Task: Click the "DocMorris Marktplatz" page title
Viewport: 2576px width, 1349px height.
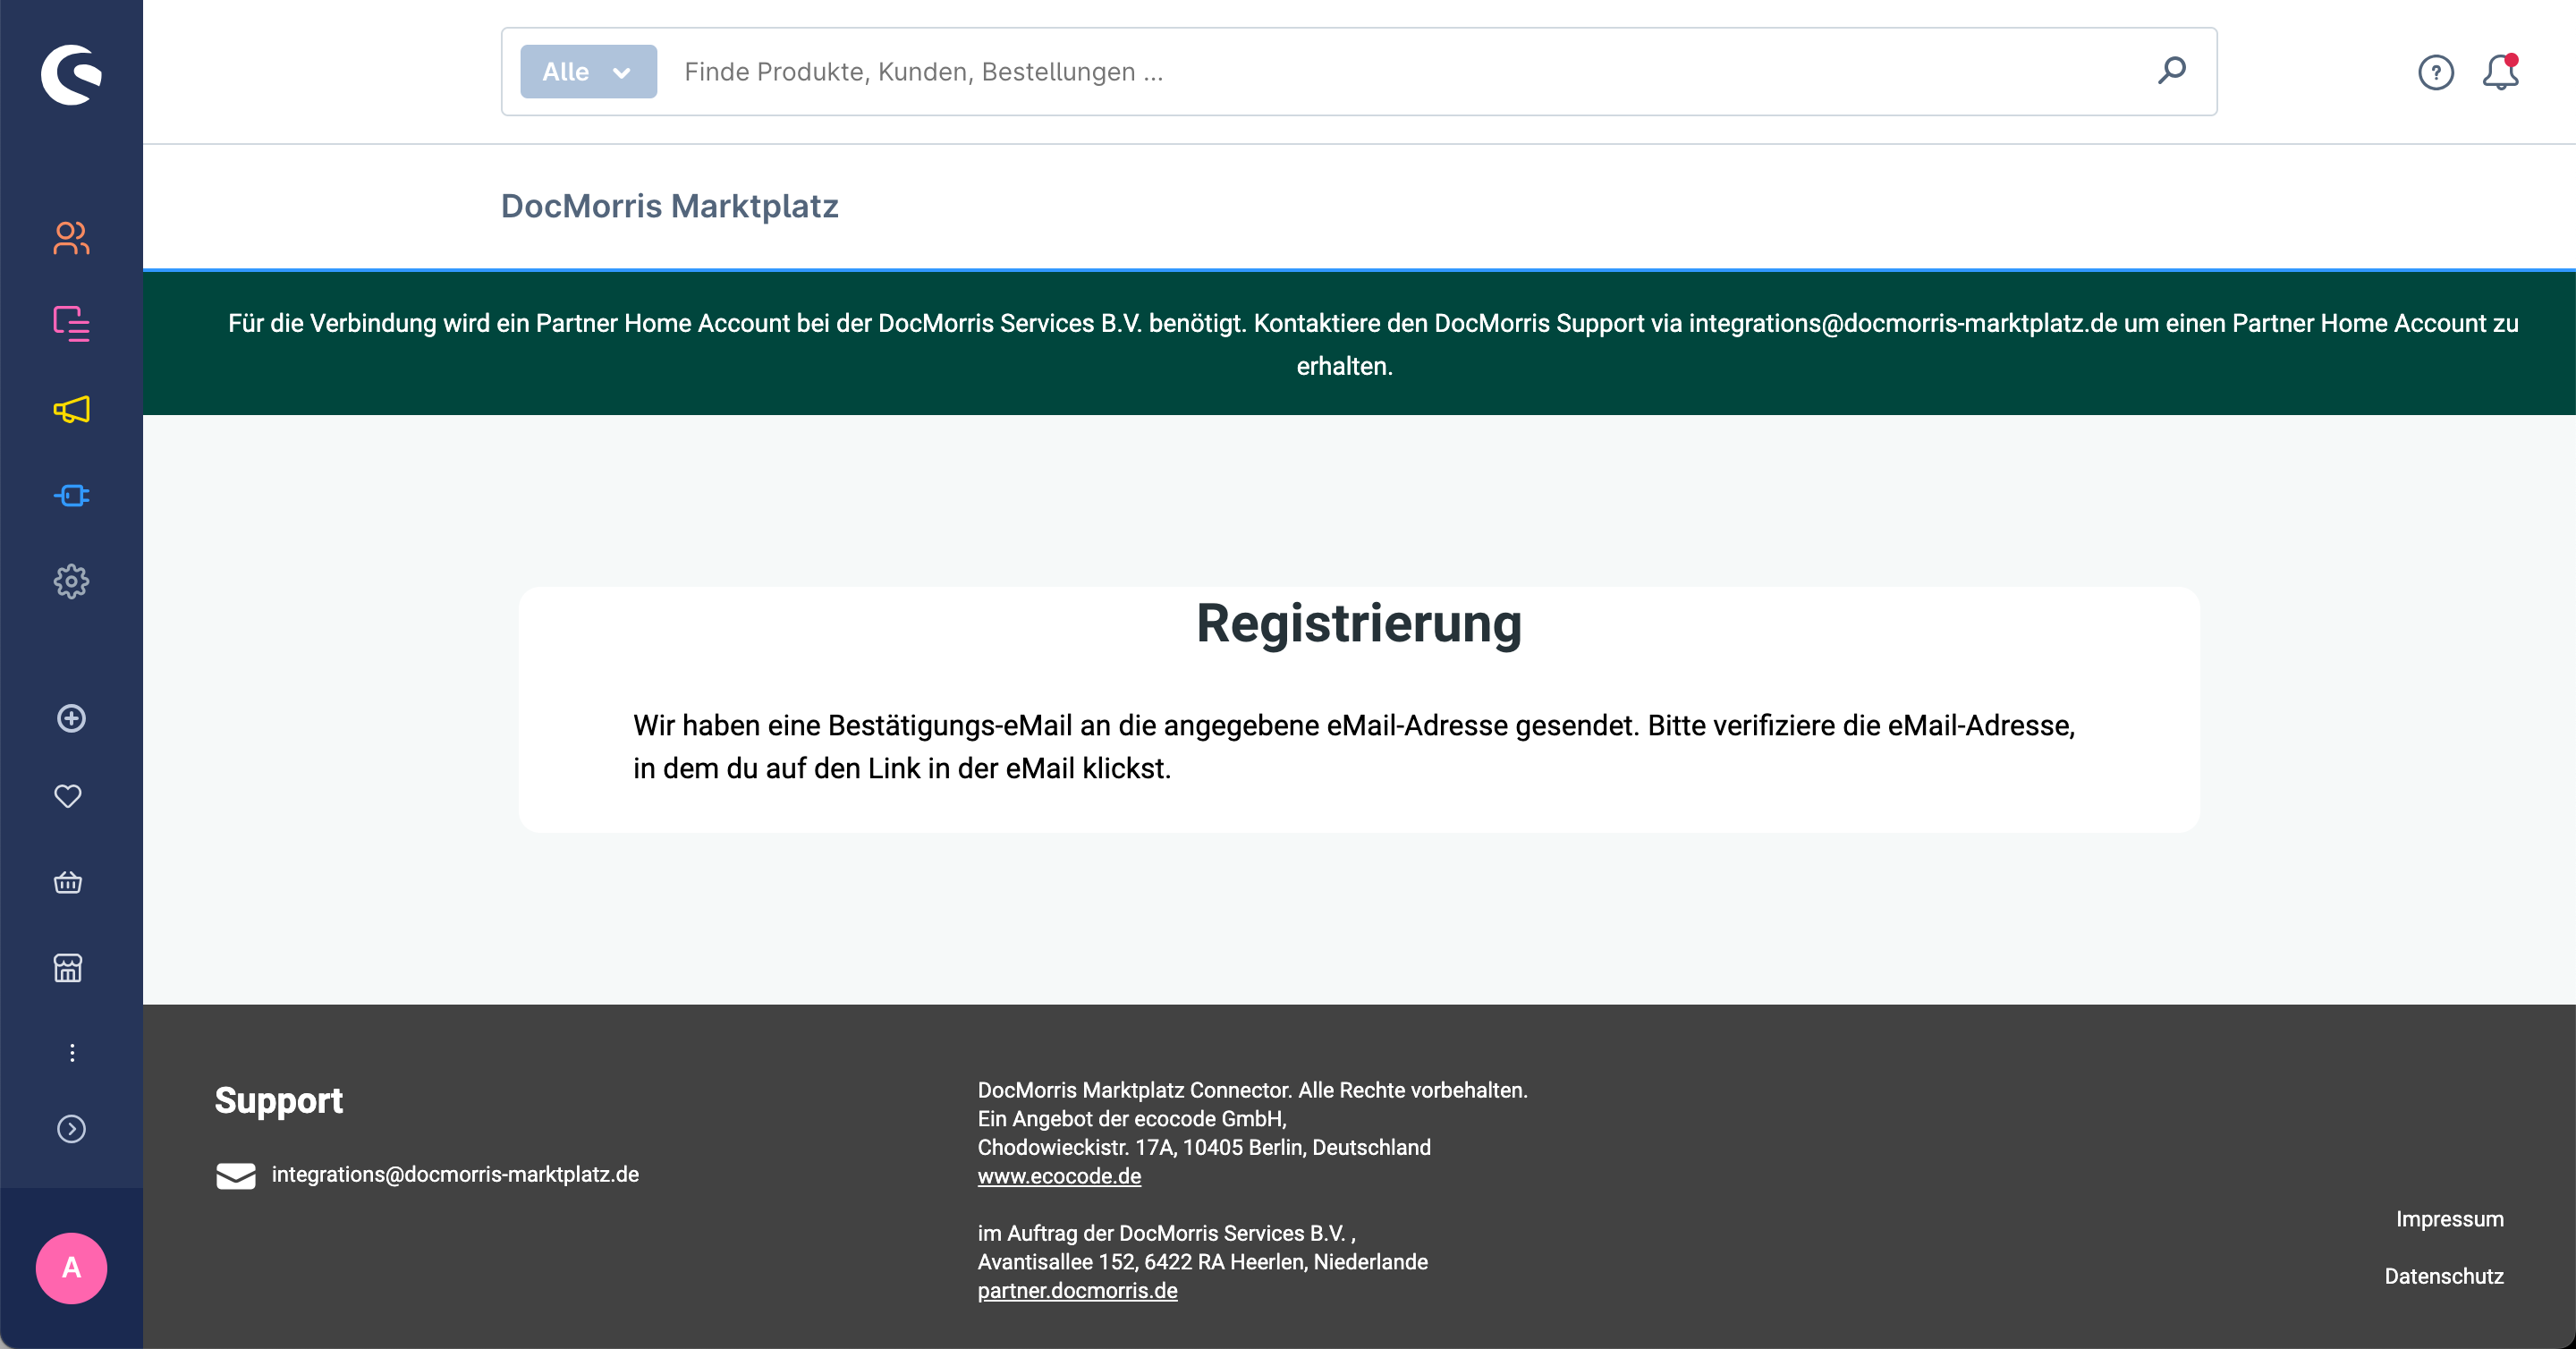Action: click(x=669, y=206)
